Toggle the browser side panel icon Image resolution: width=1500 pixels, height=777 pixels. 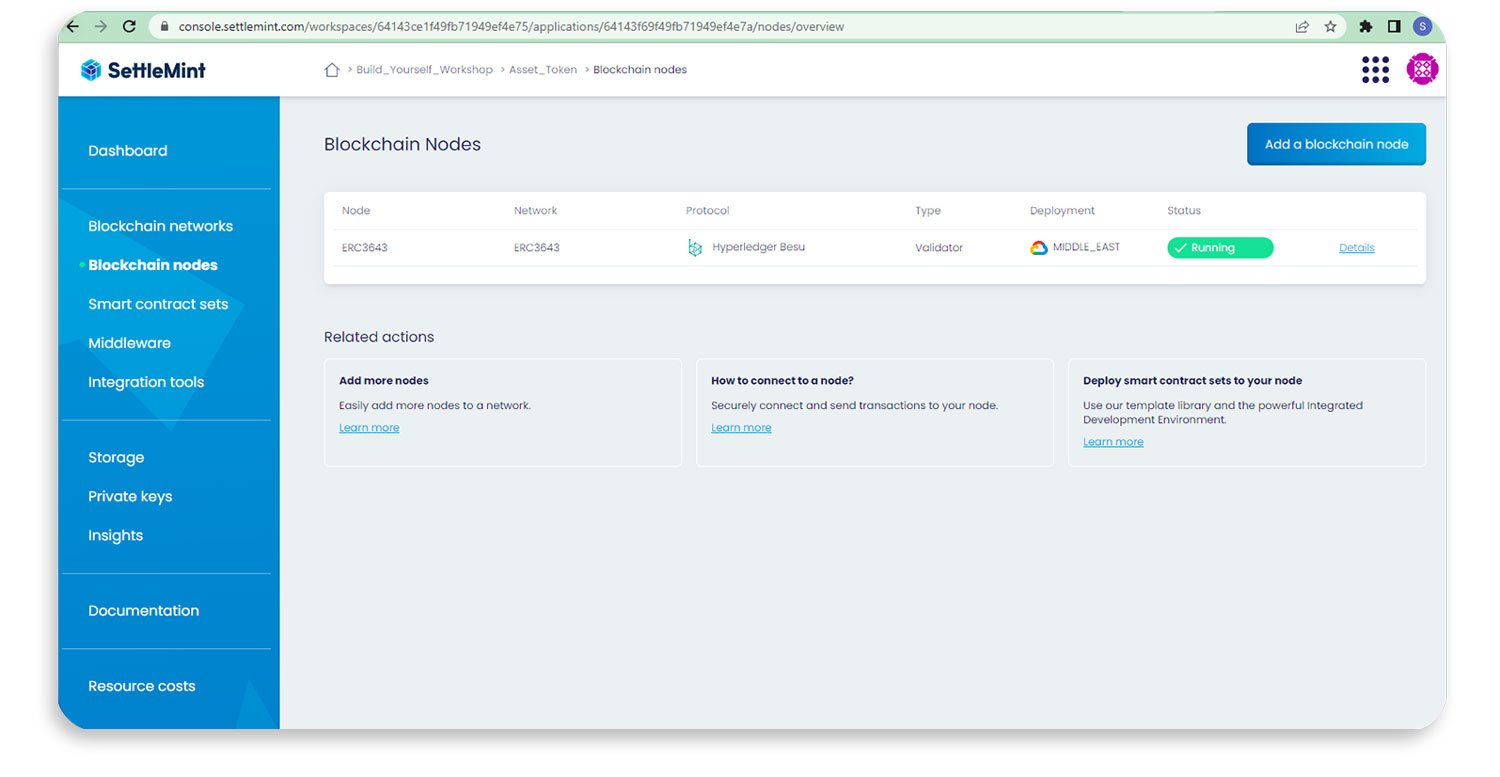(x=1394, y=27)
